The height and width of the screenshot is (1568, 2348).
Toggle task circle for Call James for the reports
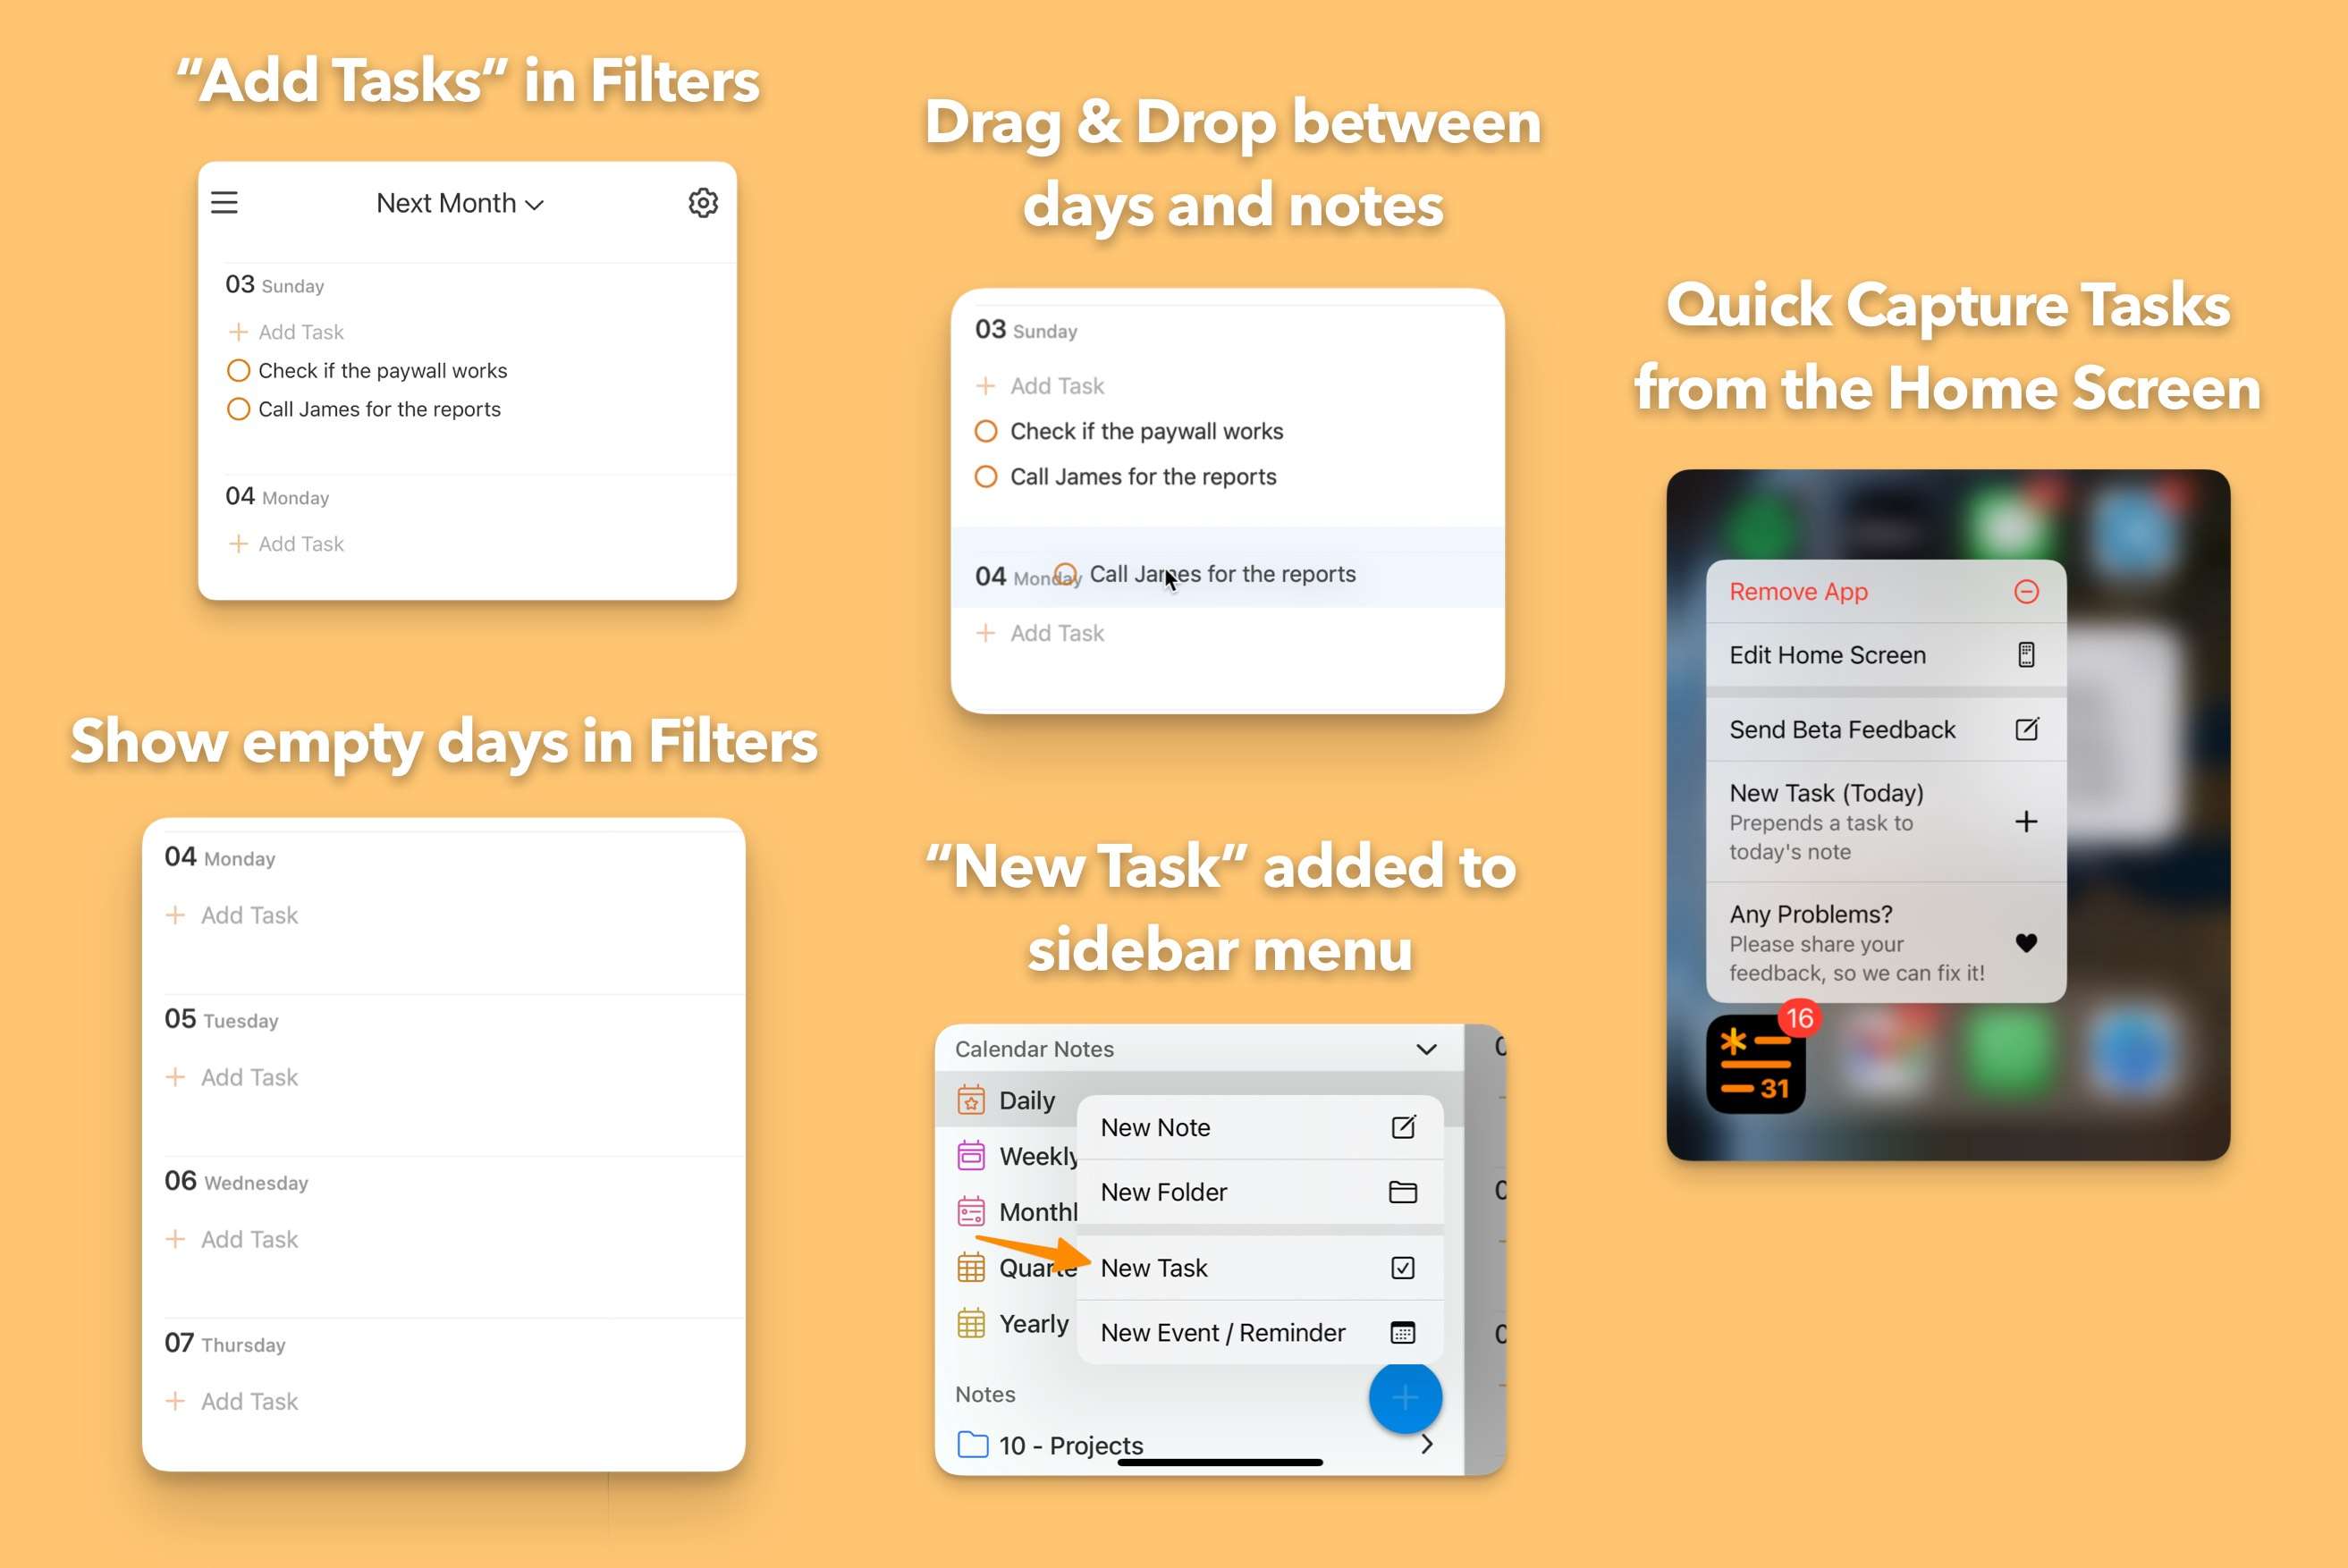point(236,408)
